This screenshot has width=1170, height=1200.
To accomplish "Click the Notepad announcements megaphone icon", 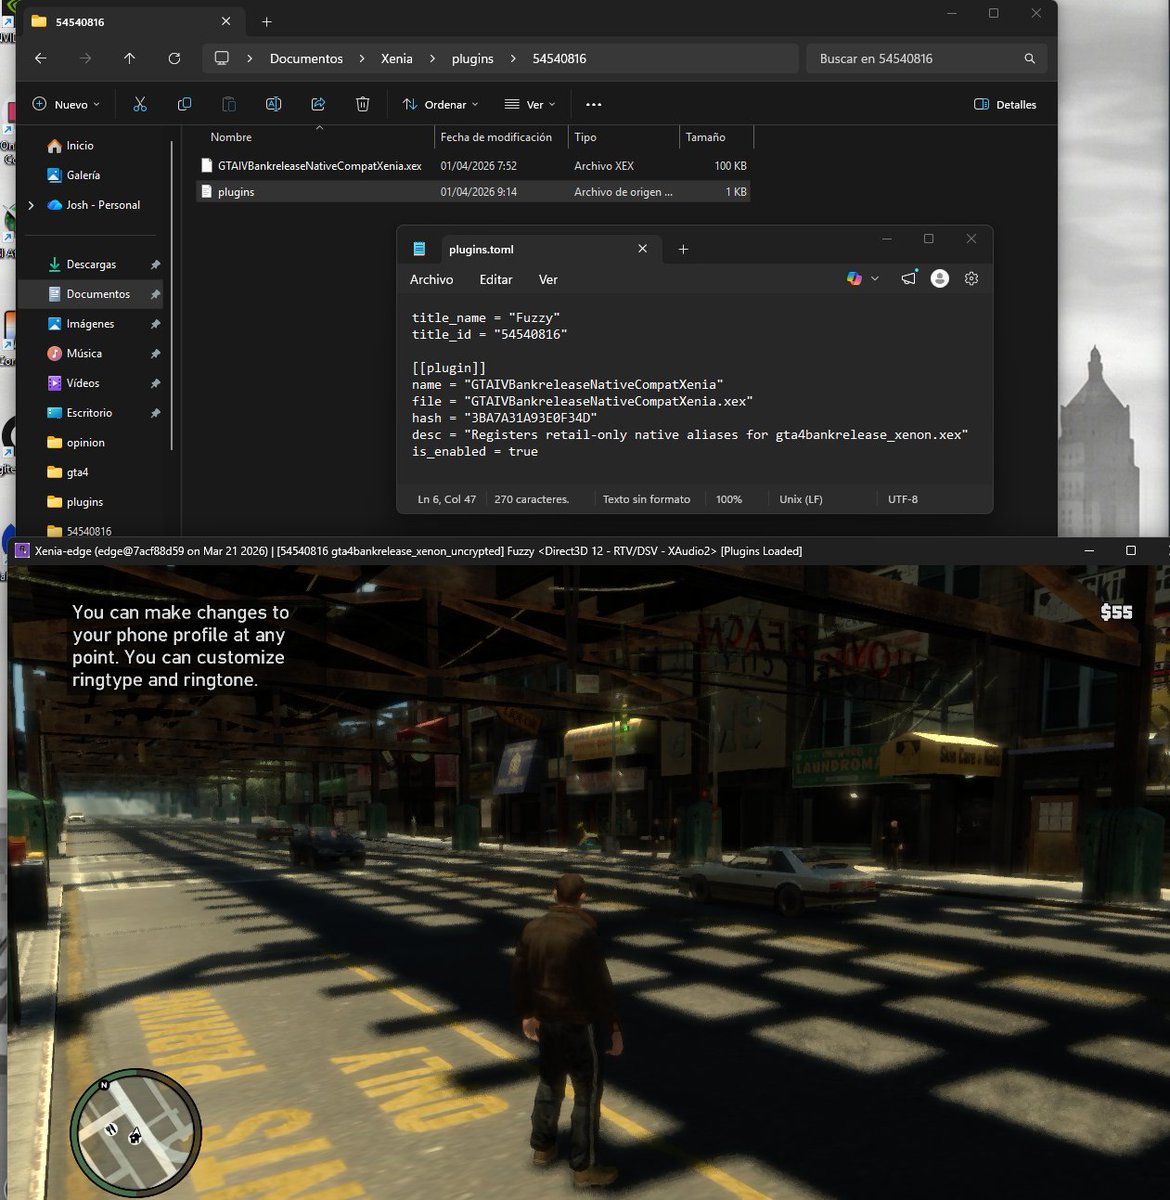I will click(x=908, y=279).
